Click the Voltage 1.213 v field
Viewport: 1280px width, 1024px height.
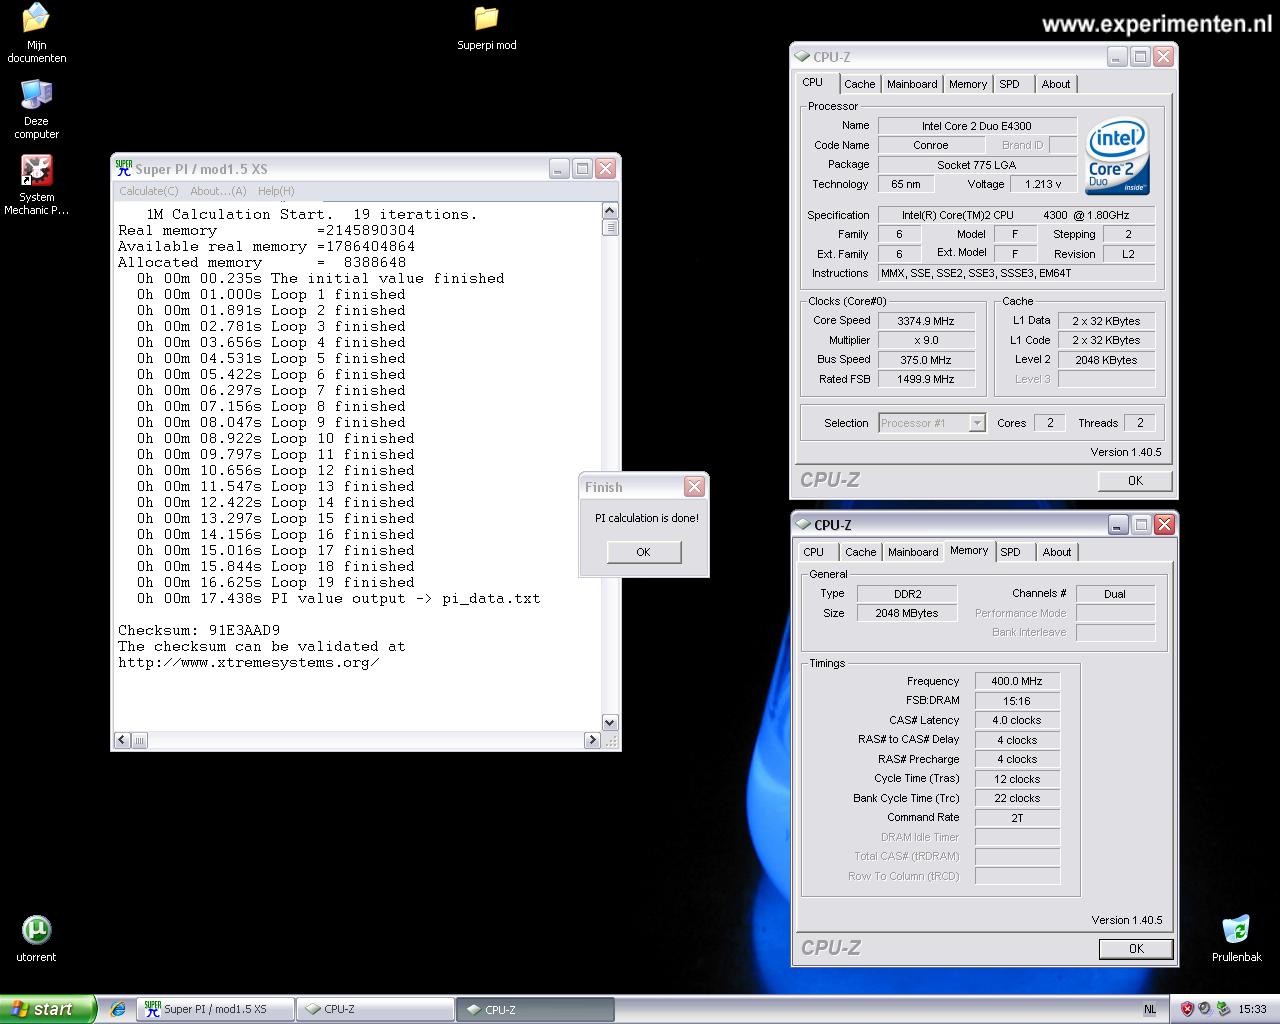1043,184
